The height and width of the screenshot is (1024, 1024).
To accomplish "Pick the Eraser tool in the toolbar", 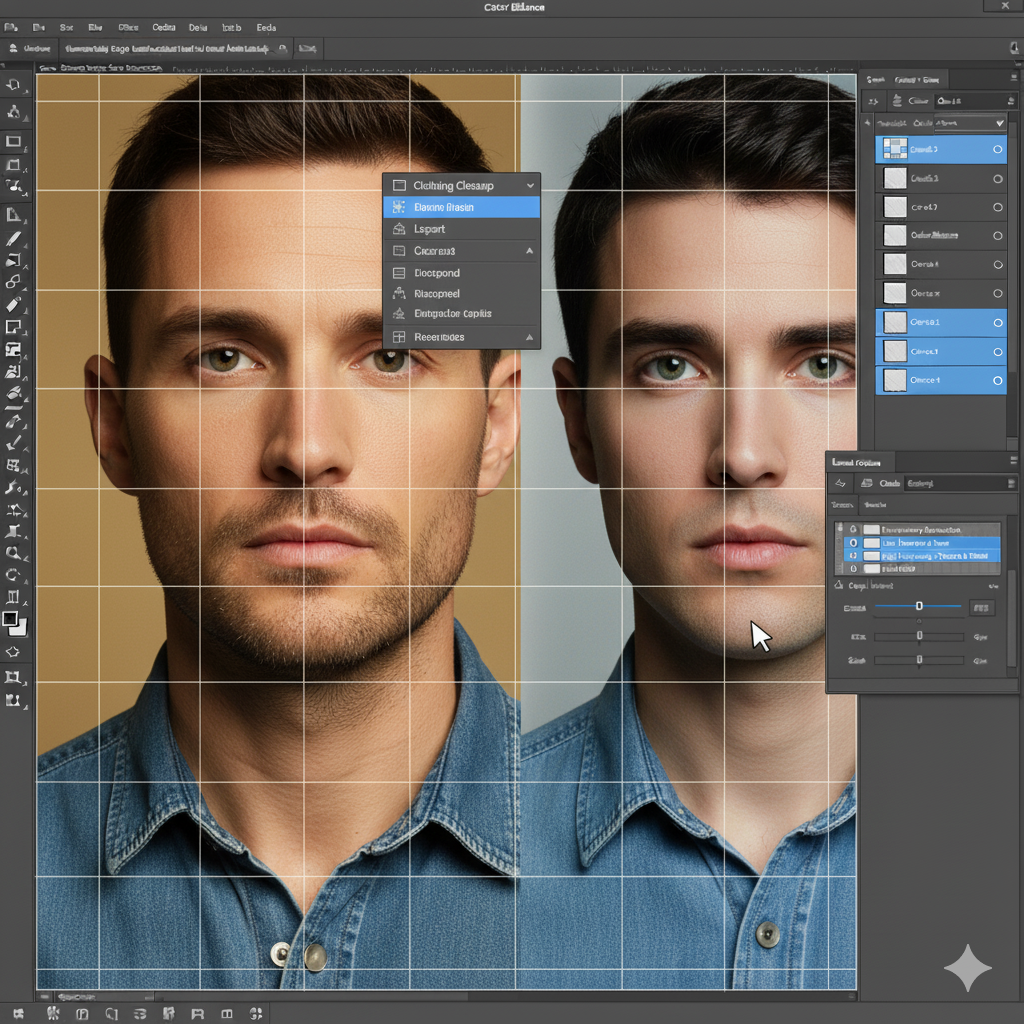I will [x=13, y=304].
